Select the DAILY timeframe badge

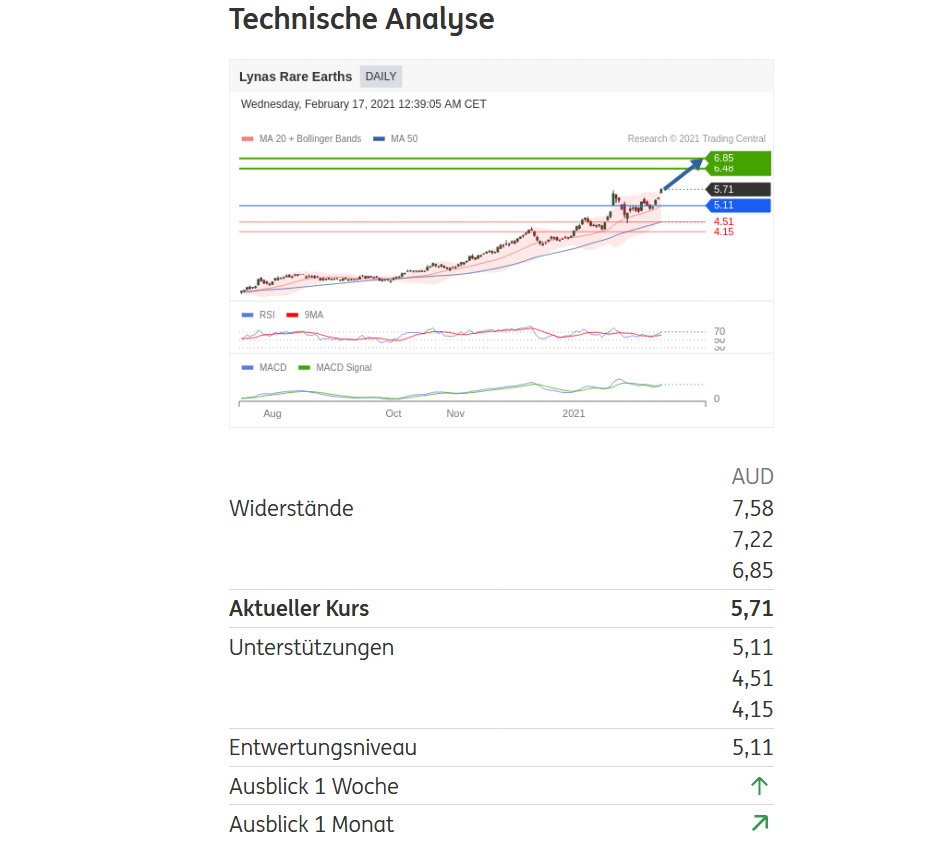coord(381,77)
